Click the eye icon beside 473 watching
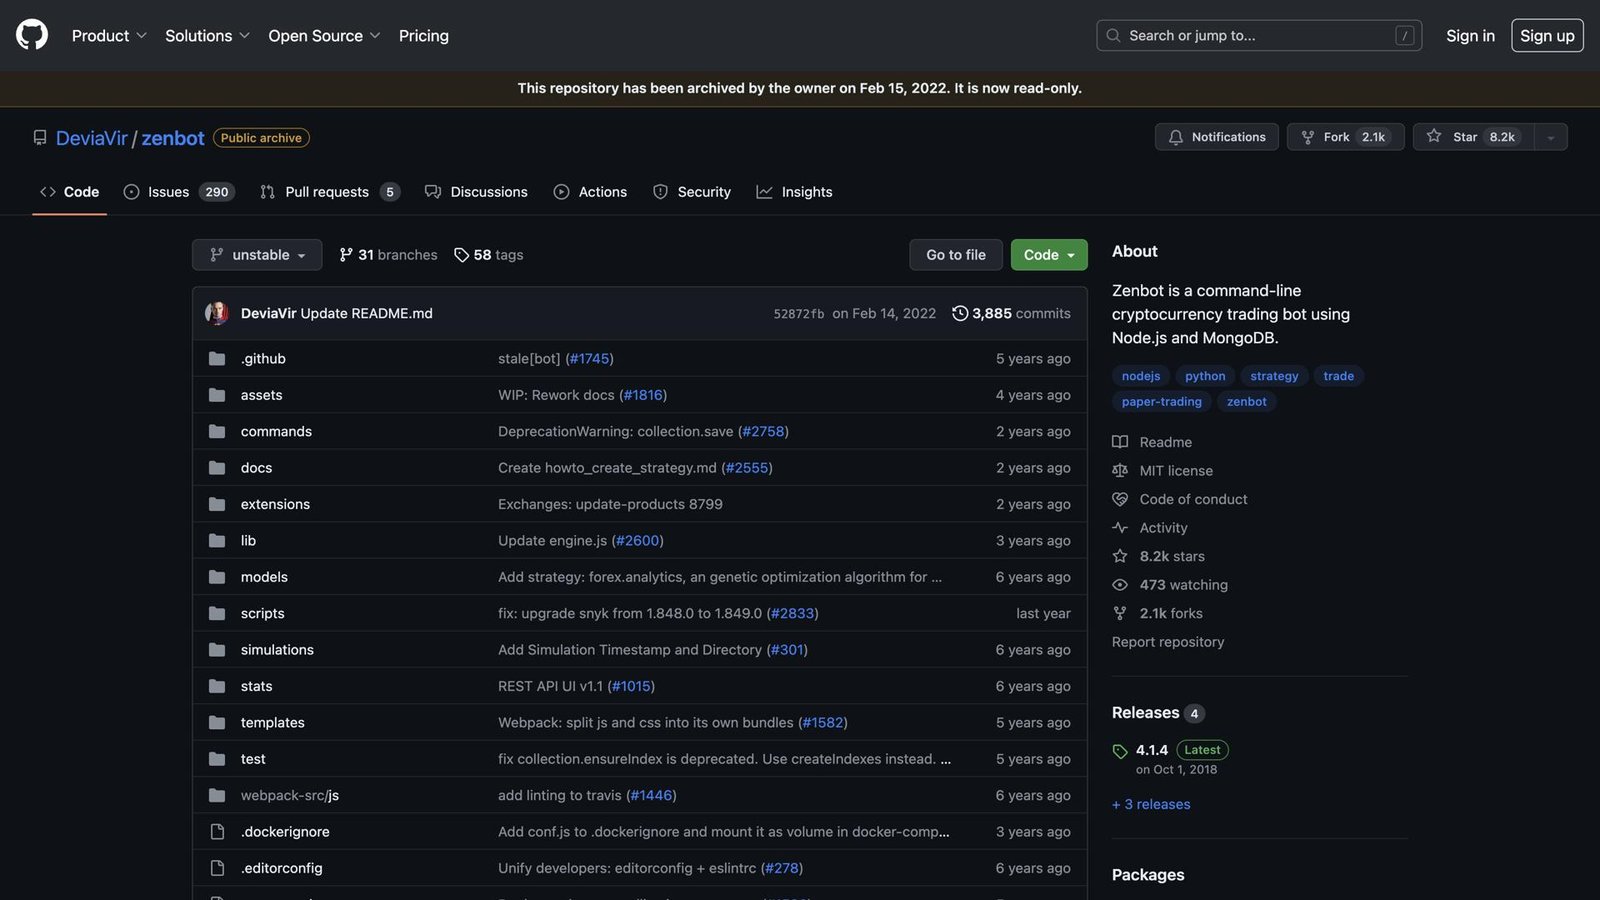 (x=1120, y=584)
